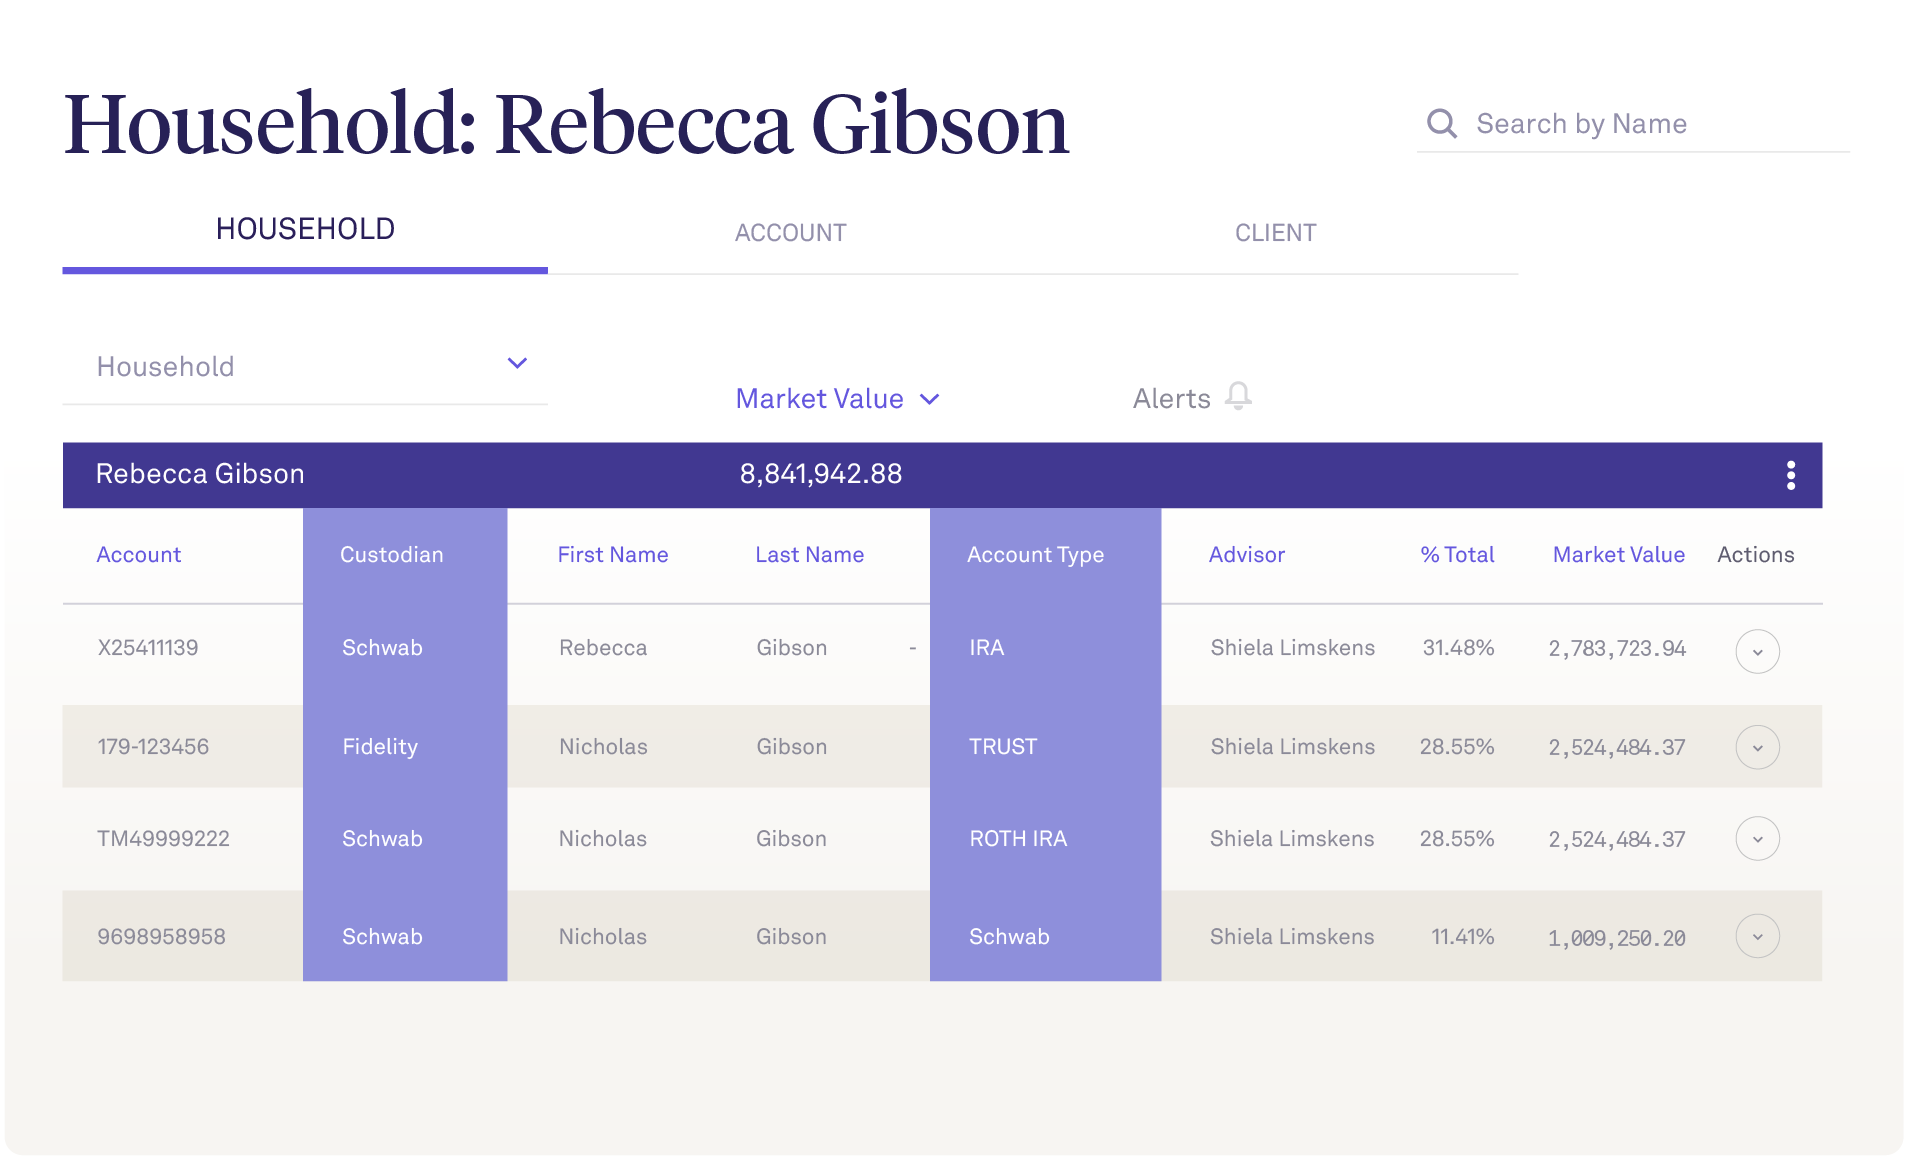Switch to the Client tab
The width and height of the screenshot is (1913, 1156).
click(x=1275, y=233)
